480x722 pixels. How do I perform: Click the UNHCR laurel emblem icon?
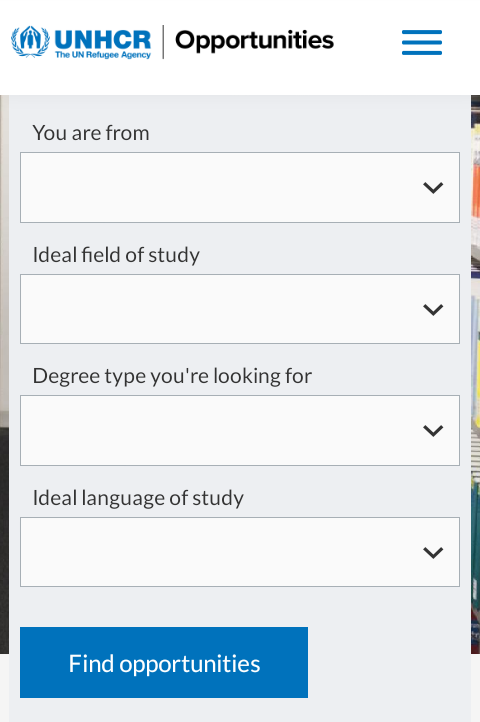pos(30,41)
